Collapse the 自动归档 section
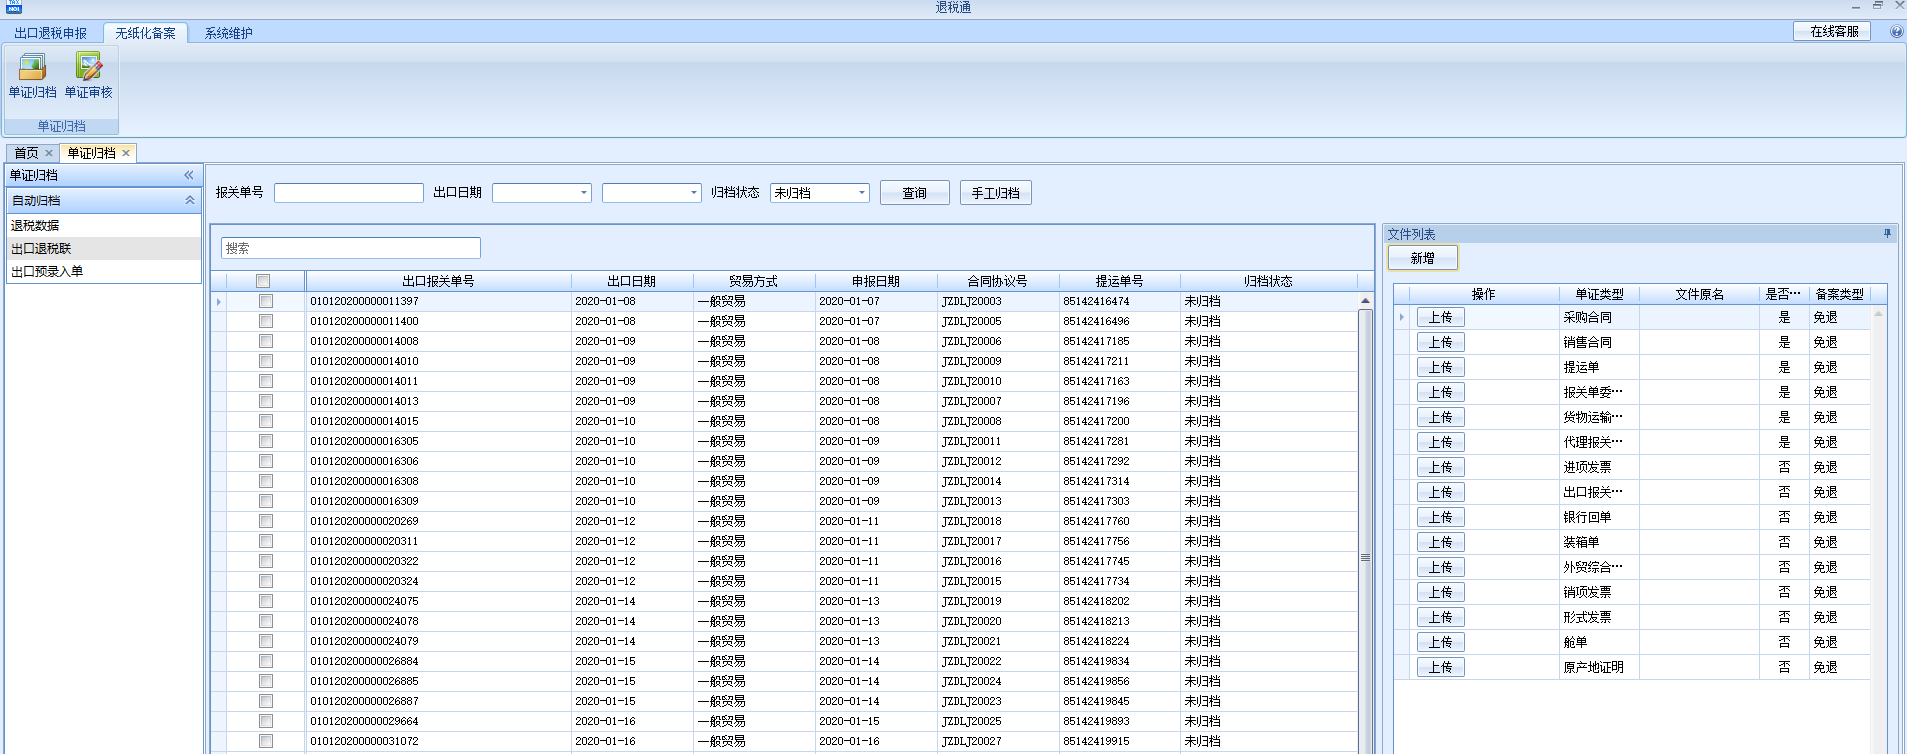1907x754 pixels. pyautogui.click(x=189, y=200)
